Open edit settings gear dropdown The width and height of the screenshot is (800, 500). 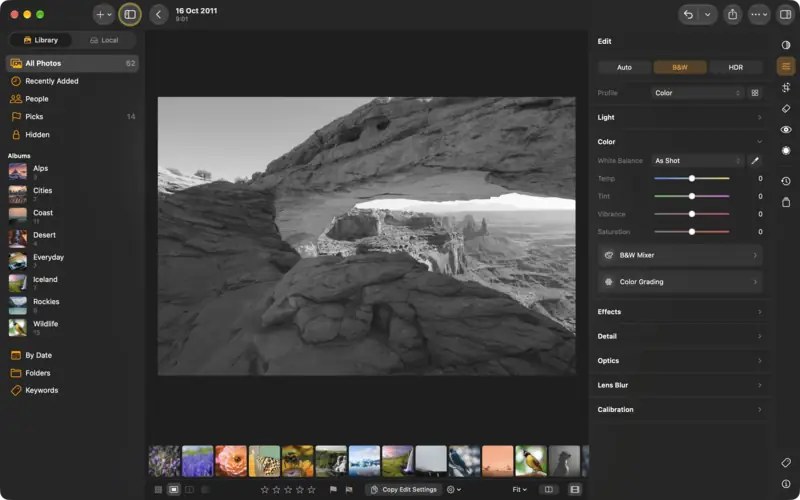[454, 490]
